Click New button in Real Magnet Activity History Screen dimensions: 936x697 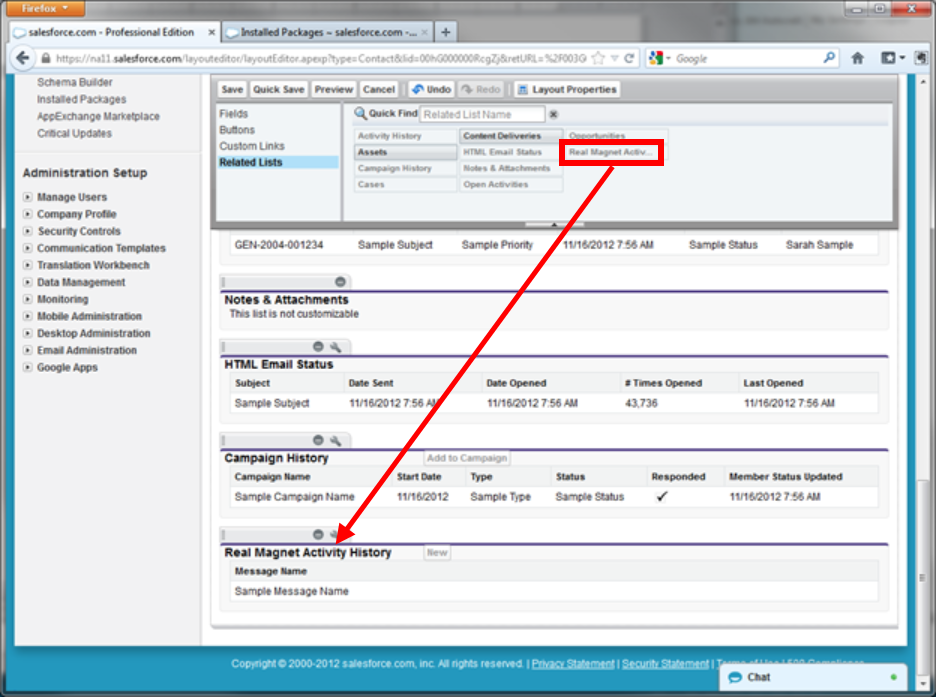point(437,553)
